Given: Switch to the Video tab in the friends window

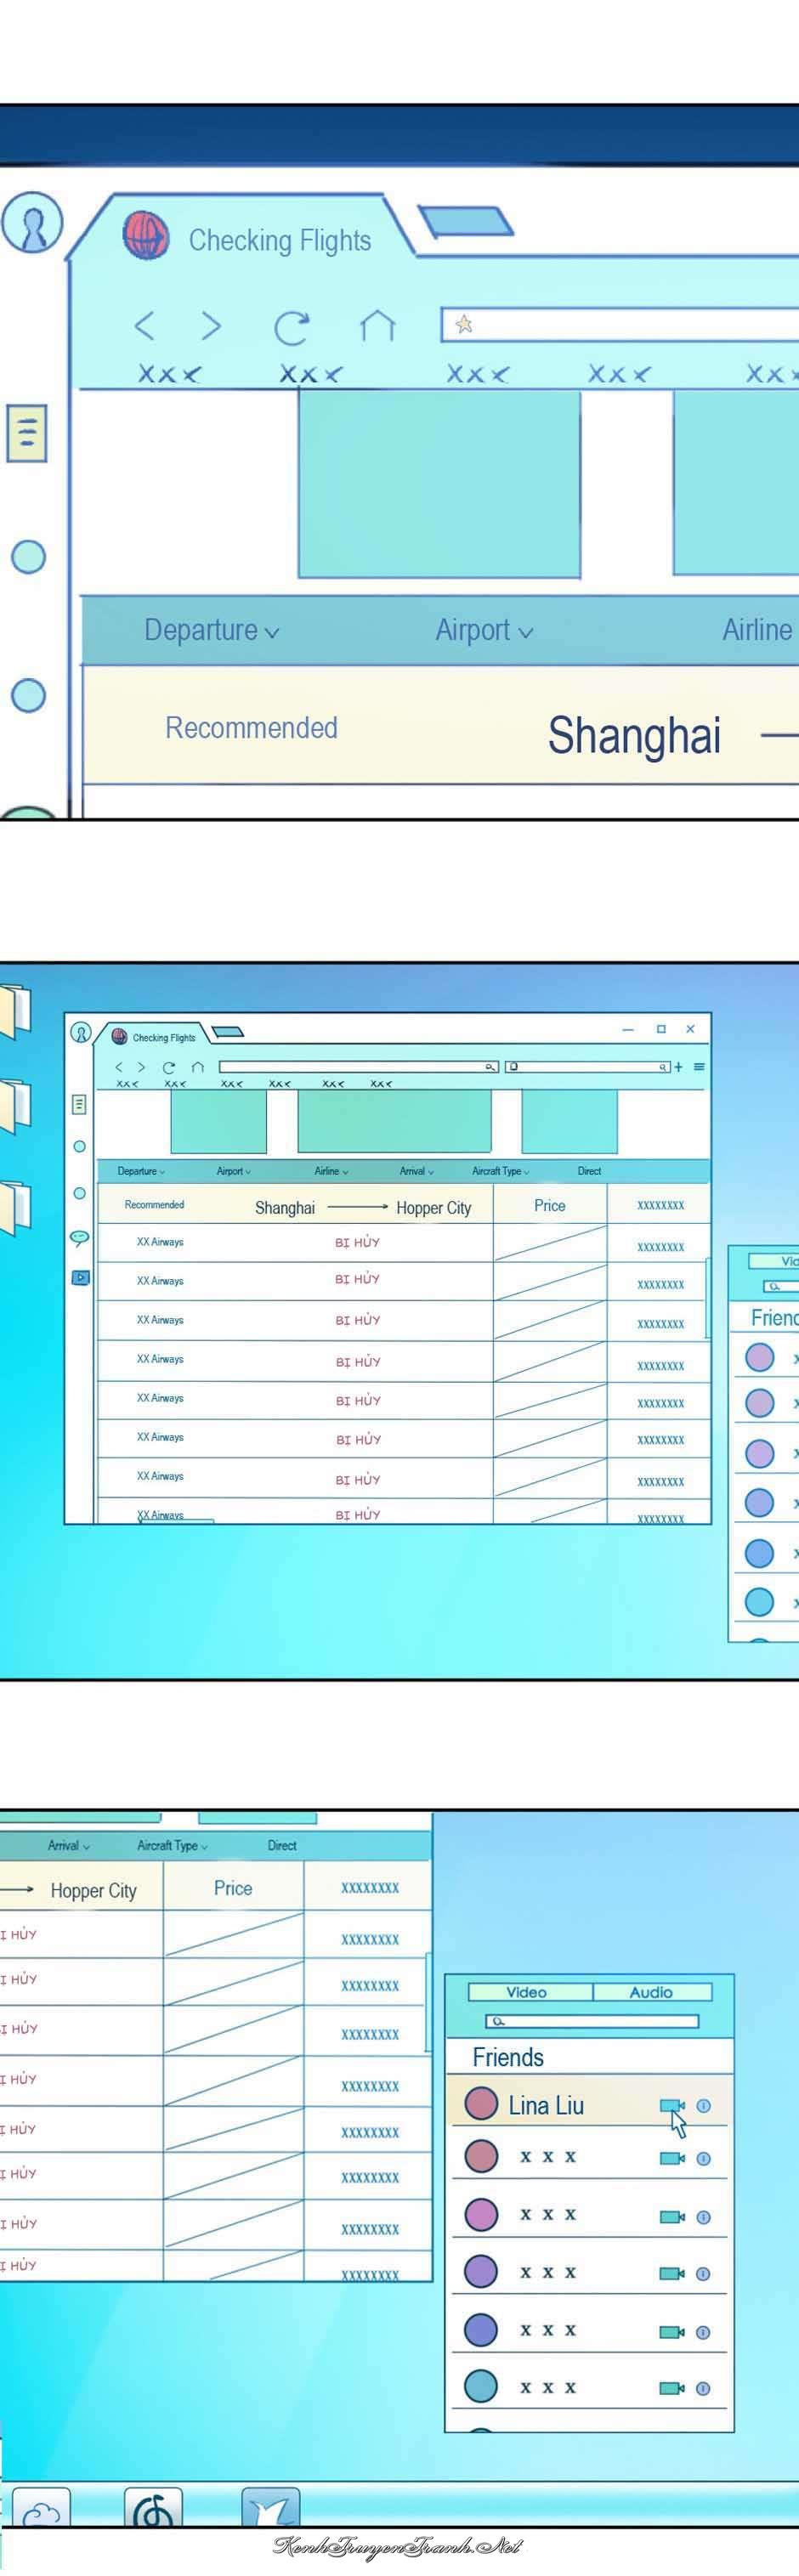Looking at the screenshot, I should tap(530, 1991).
